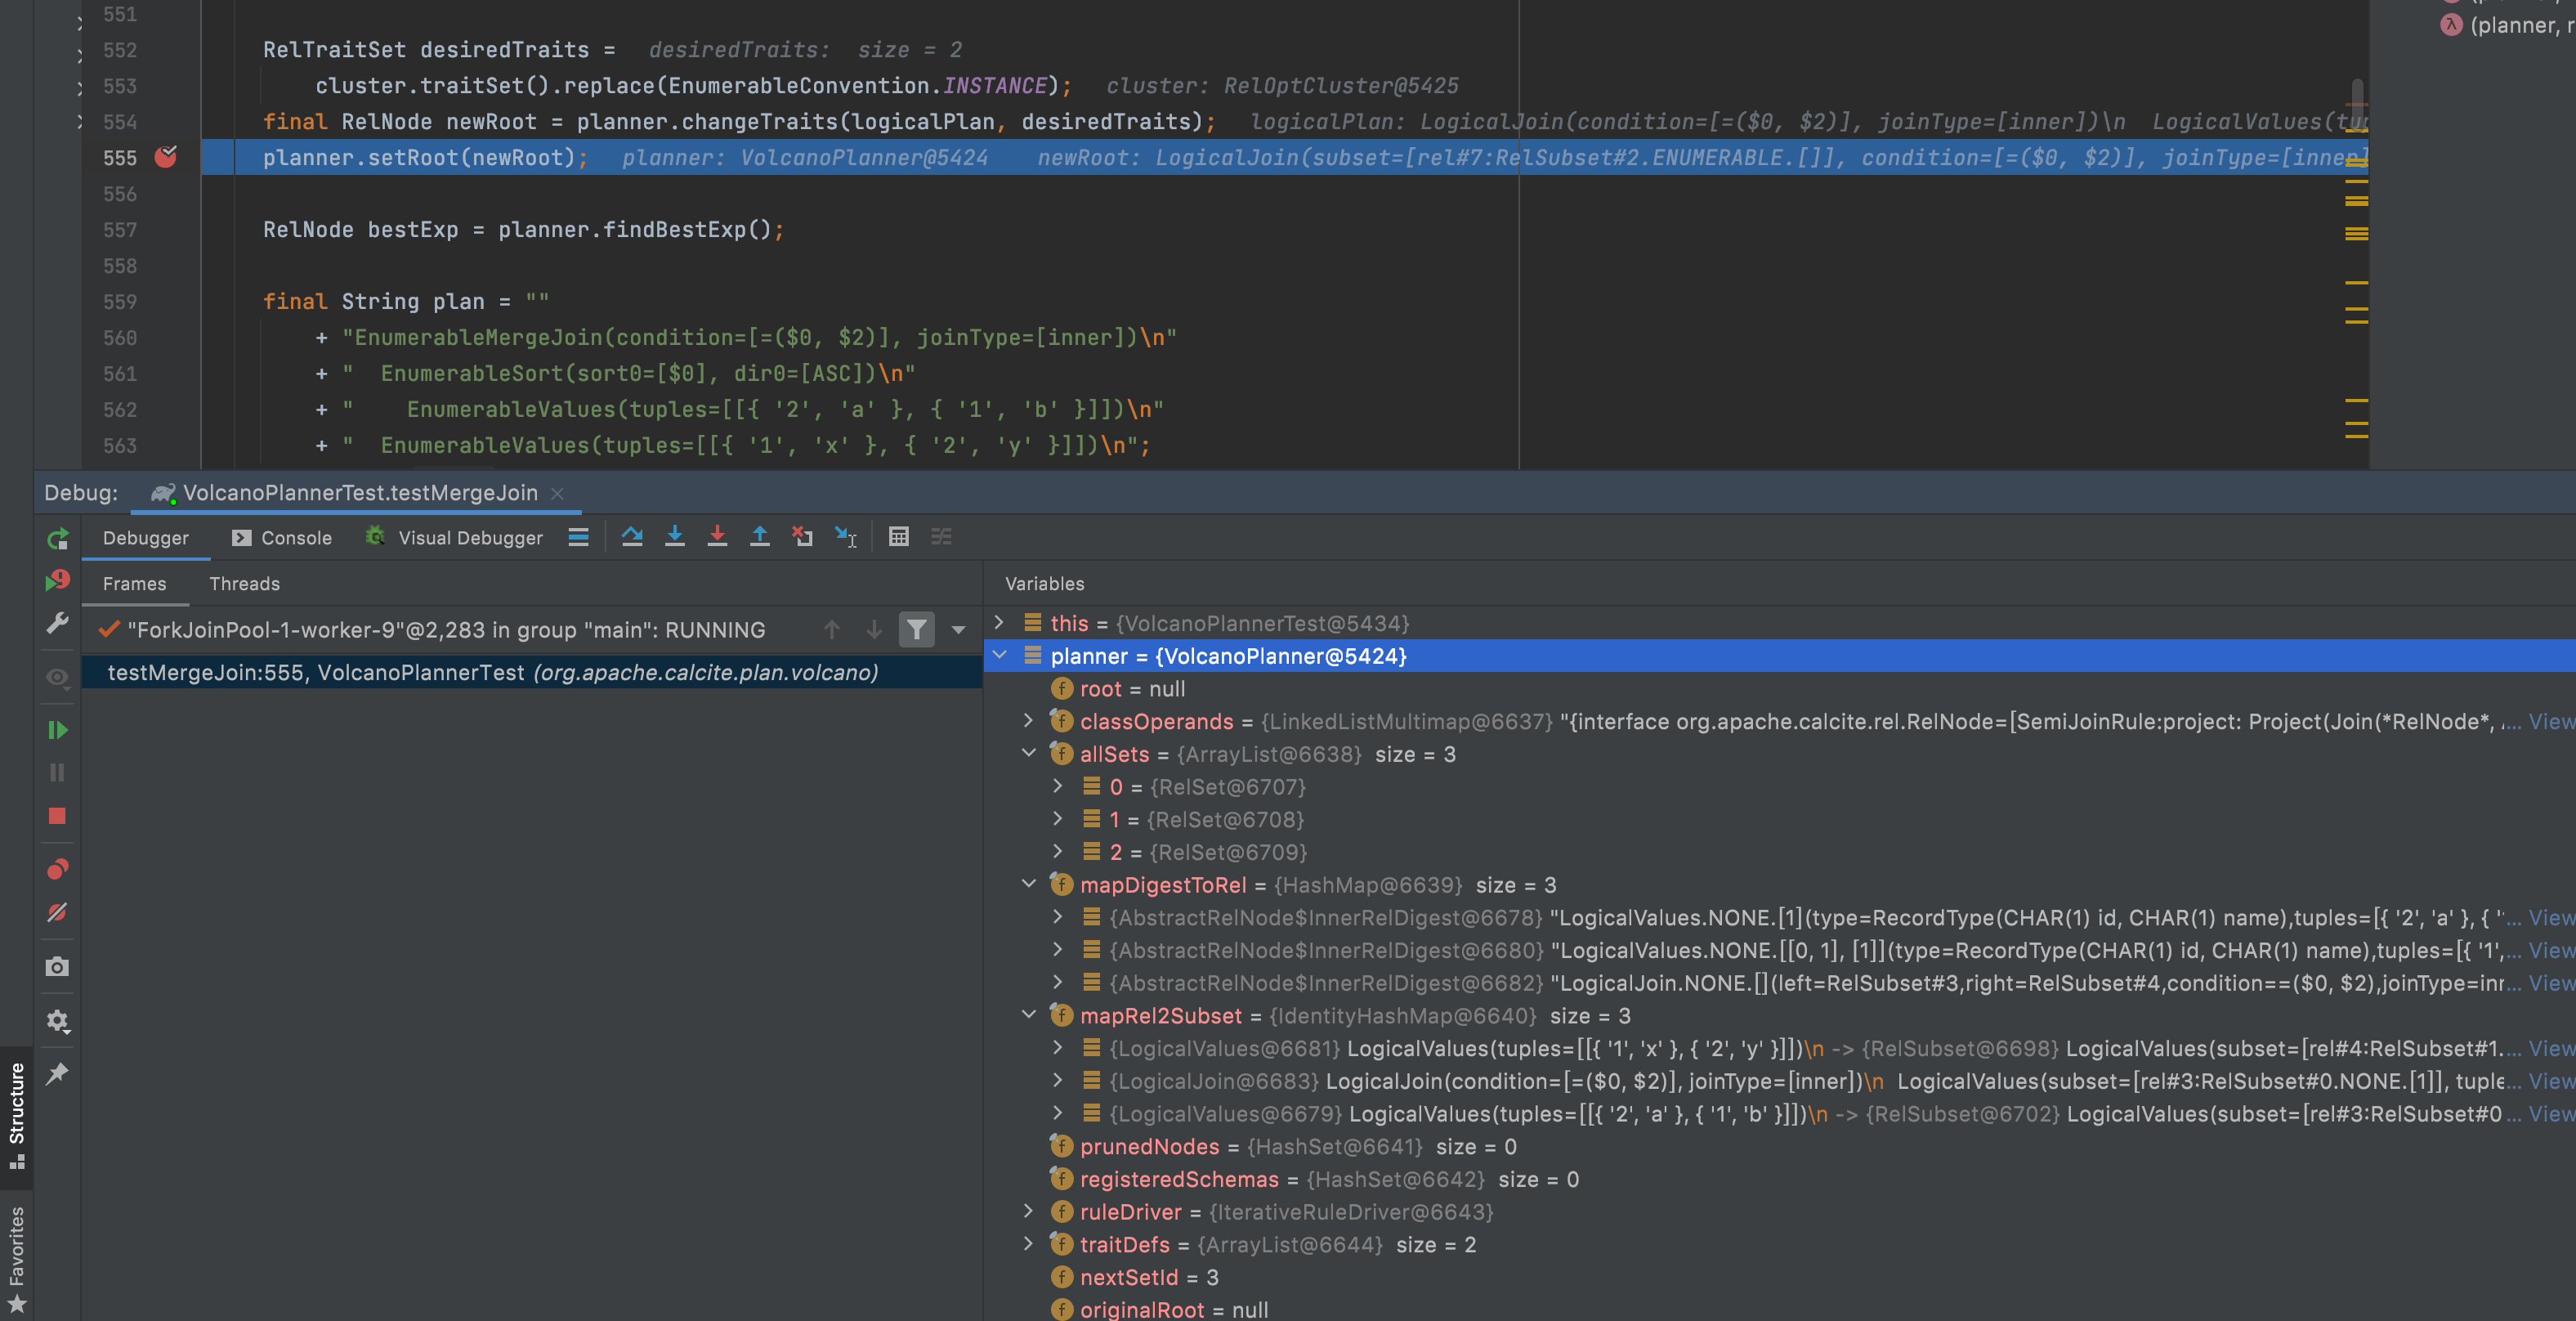This screenshot has height=1321, width=2576.
Task: Click the Step Into icon
Action: 675,537
